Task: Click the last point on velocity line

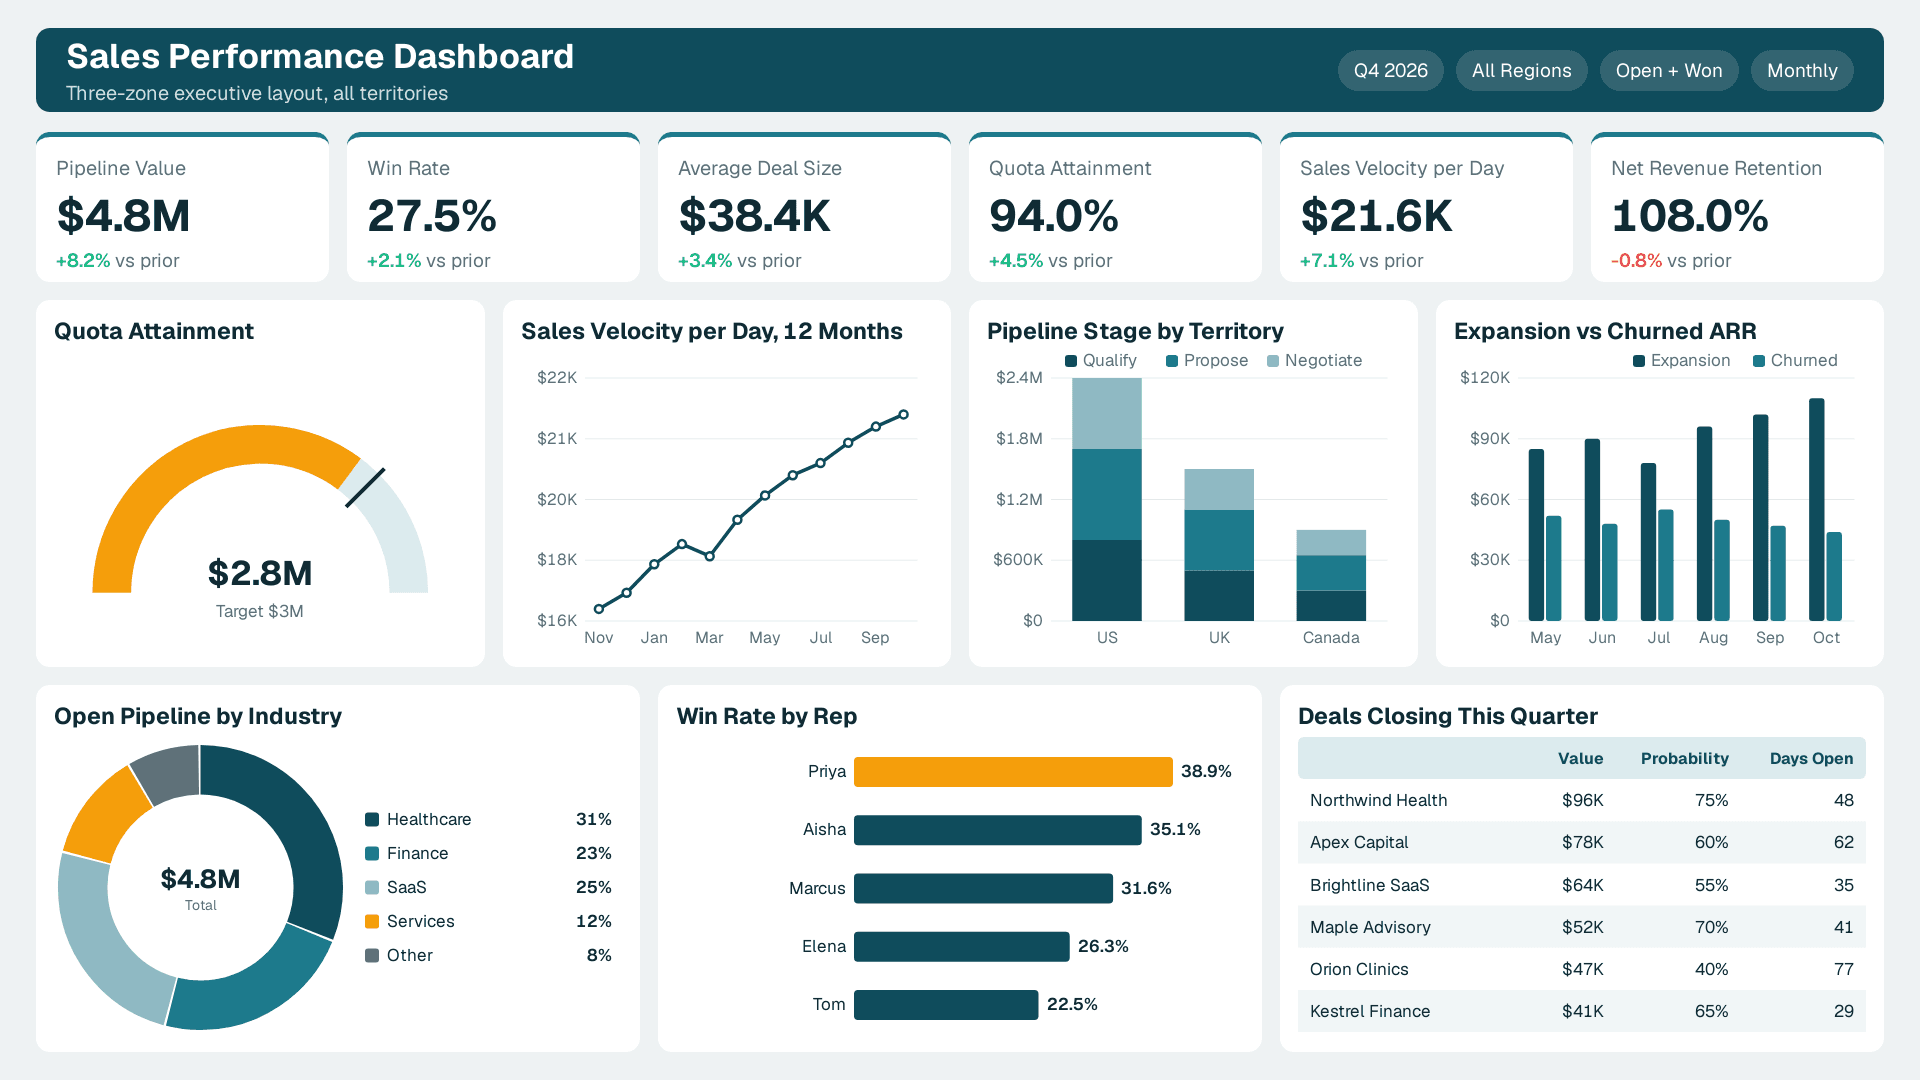Action: pyautogui.click(x=903, y=414)
